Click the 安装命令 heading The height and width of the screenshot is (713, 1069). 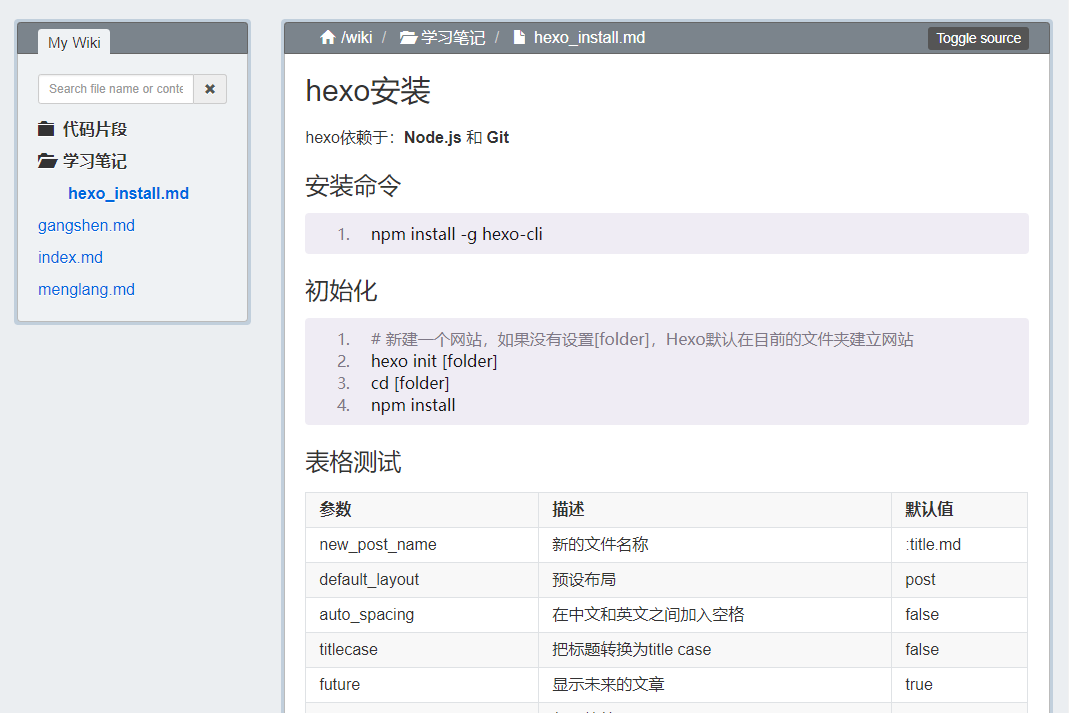pyautogui.click(x=352, y=185)
